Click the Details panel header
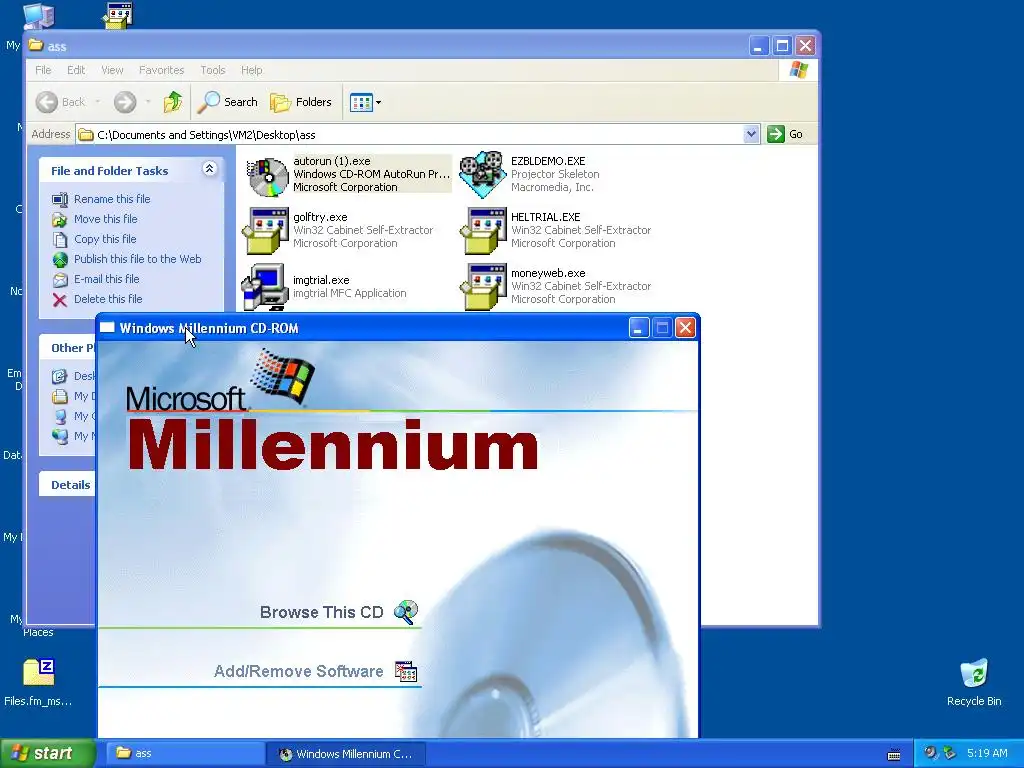Screen dimensions: 1024x768 point(68,485)
